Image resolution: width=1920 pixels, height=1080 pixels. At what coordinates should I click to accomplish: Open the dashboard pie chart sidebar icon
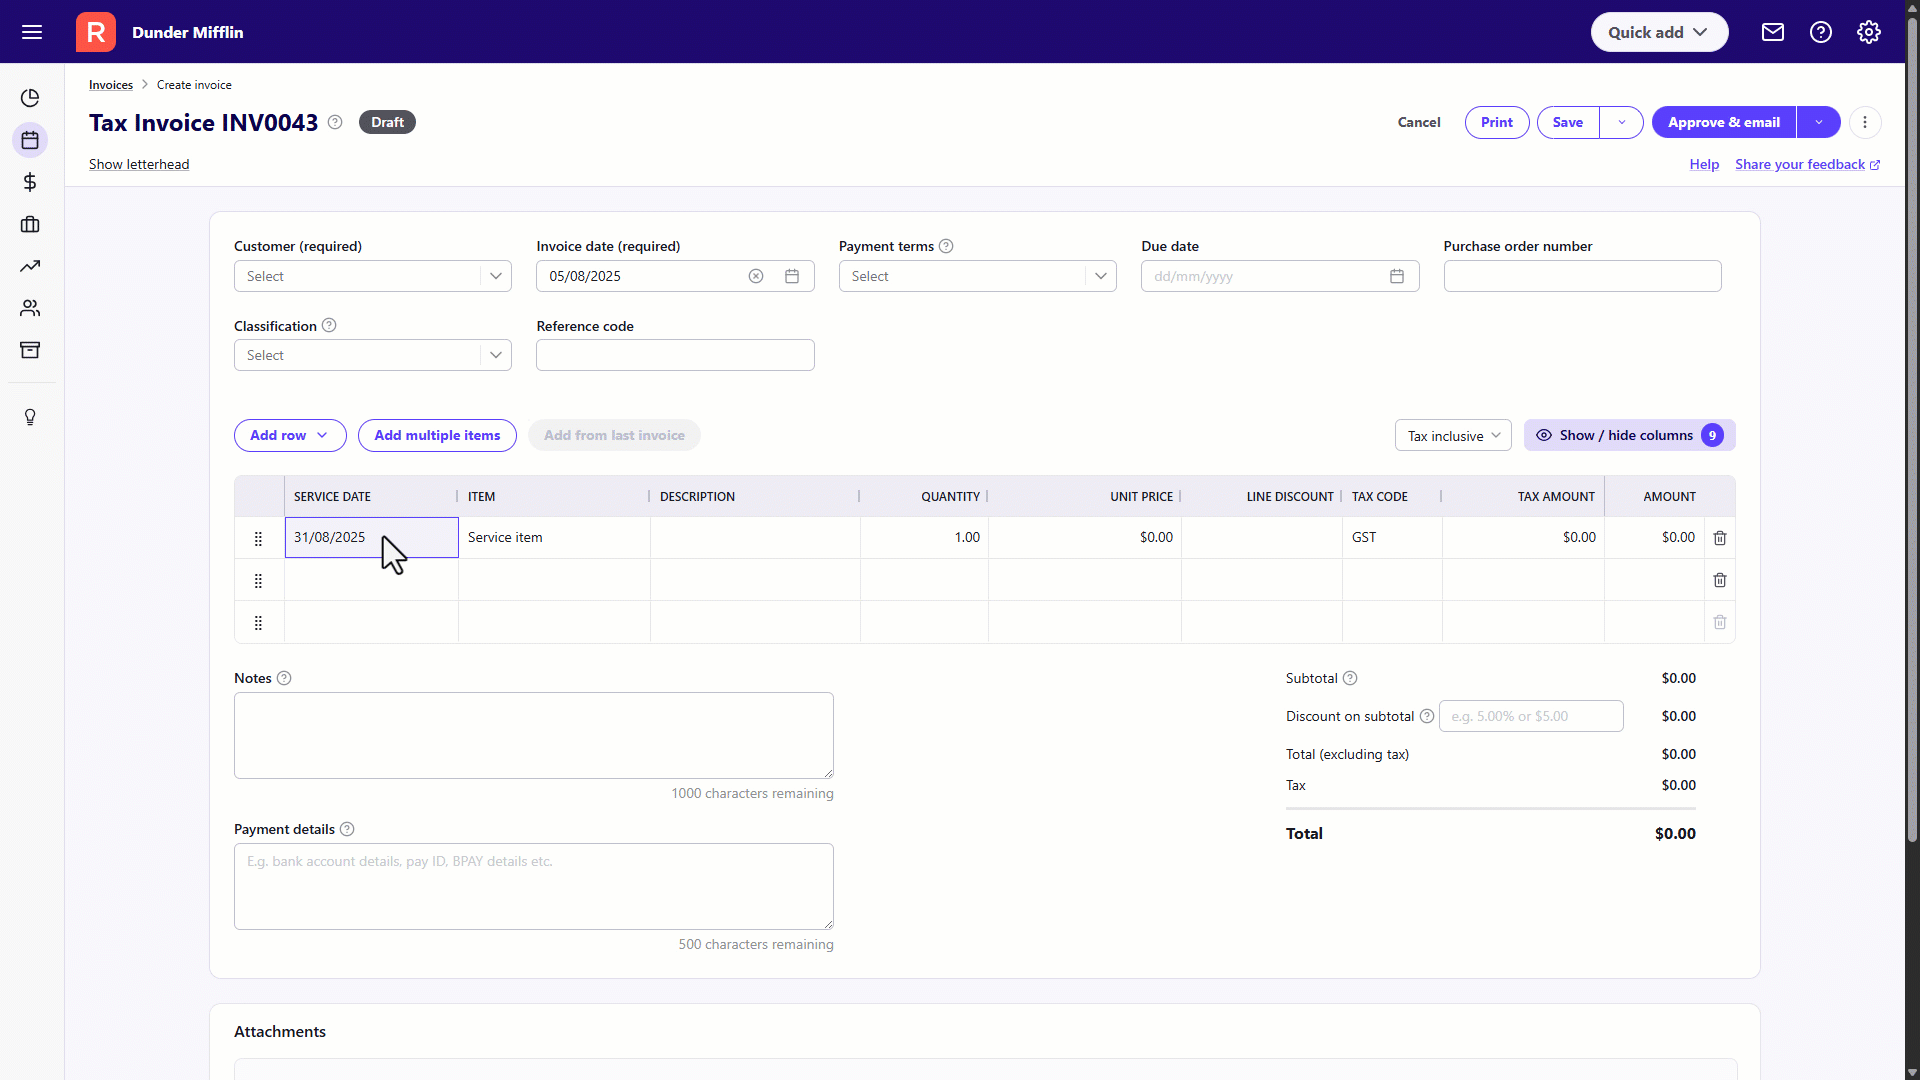point(30,98)
